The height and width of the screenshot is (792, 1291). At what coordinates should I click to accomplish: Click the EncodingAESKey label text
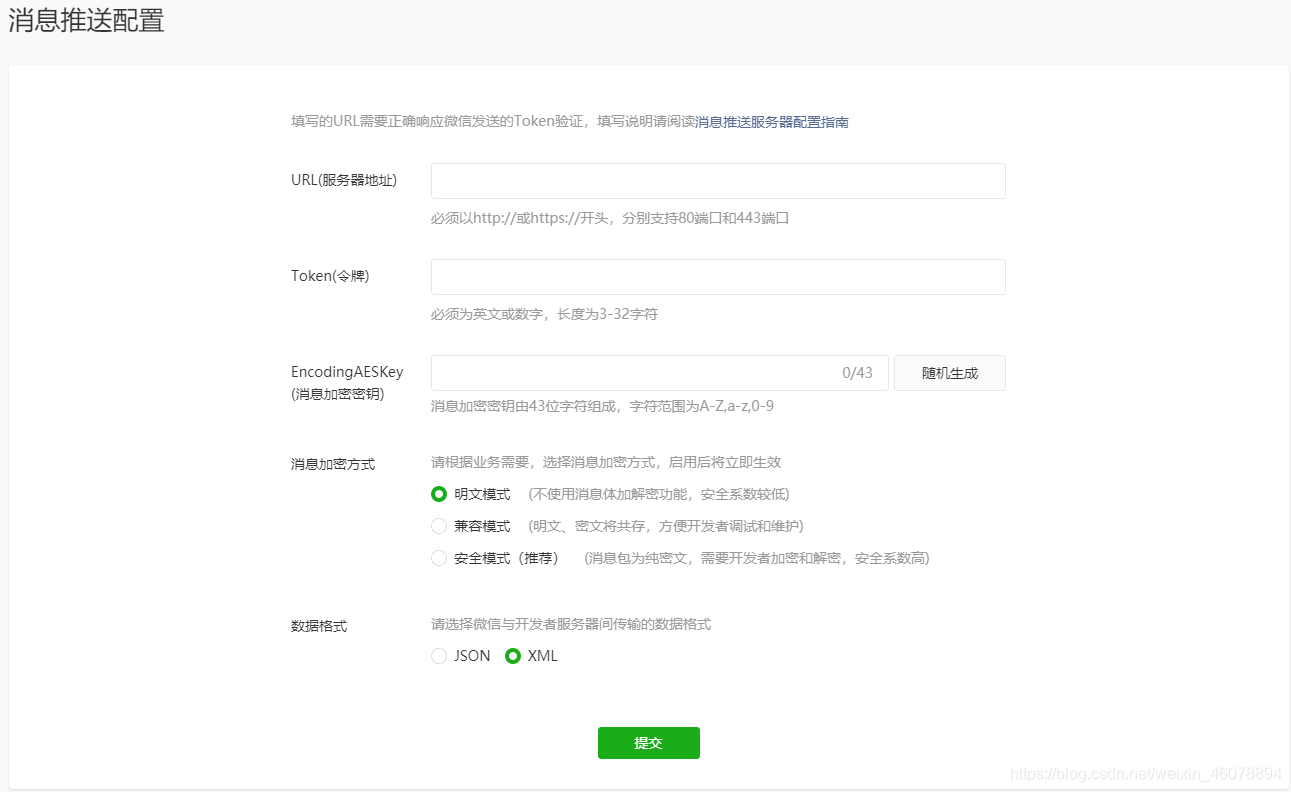tap(347, 372)
